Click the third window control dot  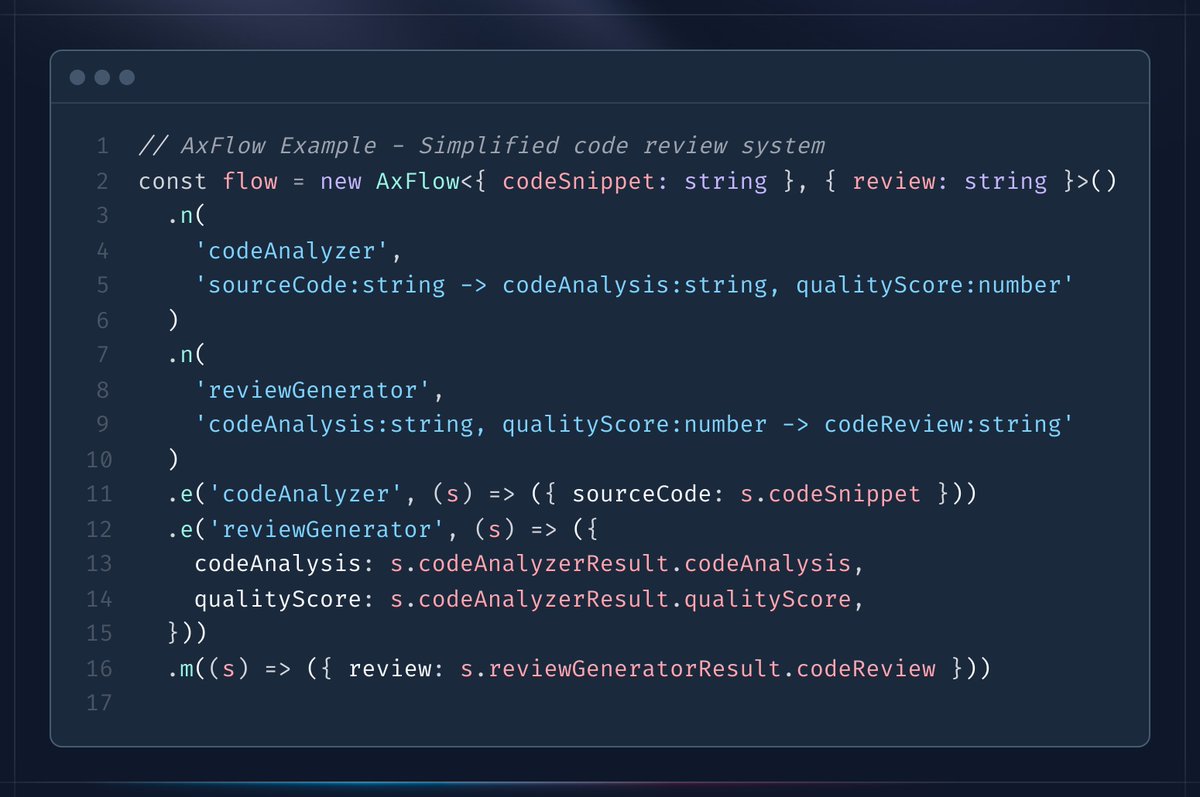point(126,78)
